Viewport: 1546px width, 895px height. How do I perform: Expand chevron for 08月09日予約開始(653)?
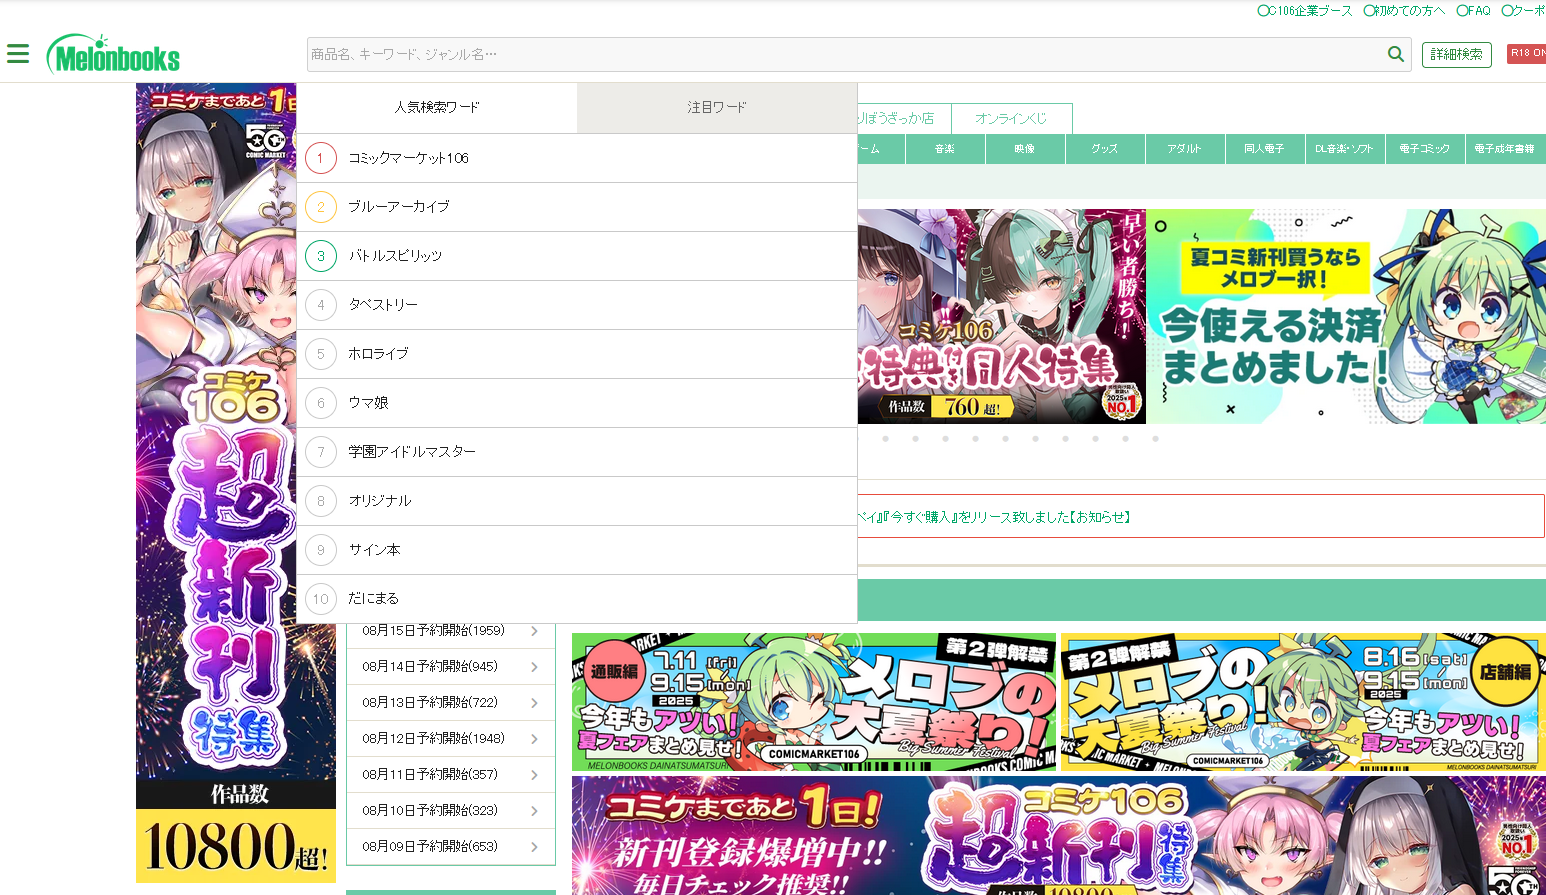[535, 847]
